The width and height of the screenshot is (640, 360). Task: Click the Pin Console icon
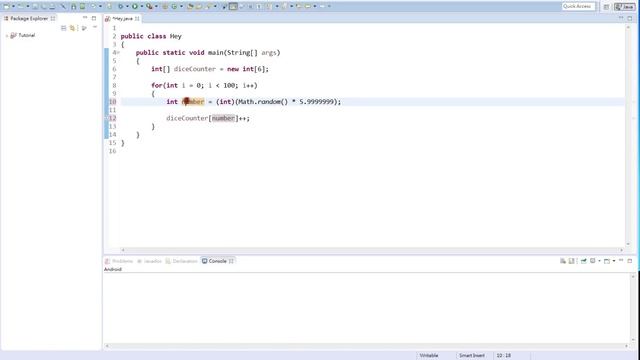coord(584,261)
